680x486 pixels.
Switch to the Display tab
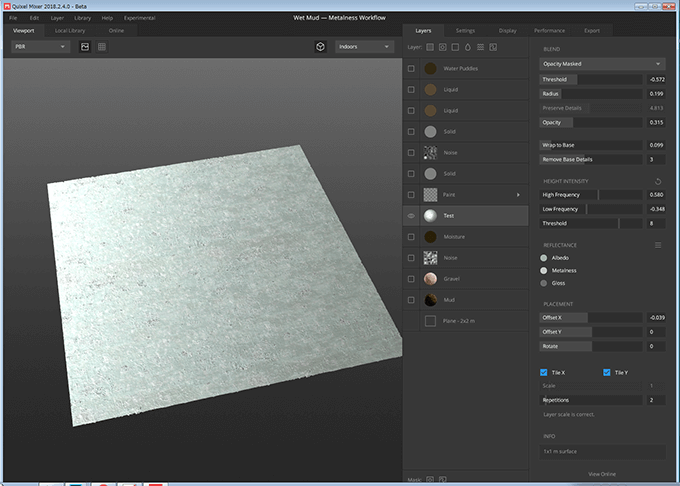pos(507,31)
